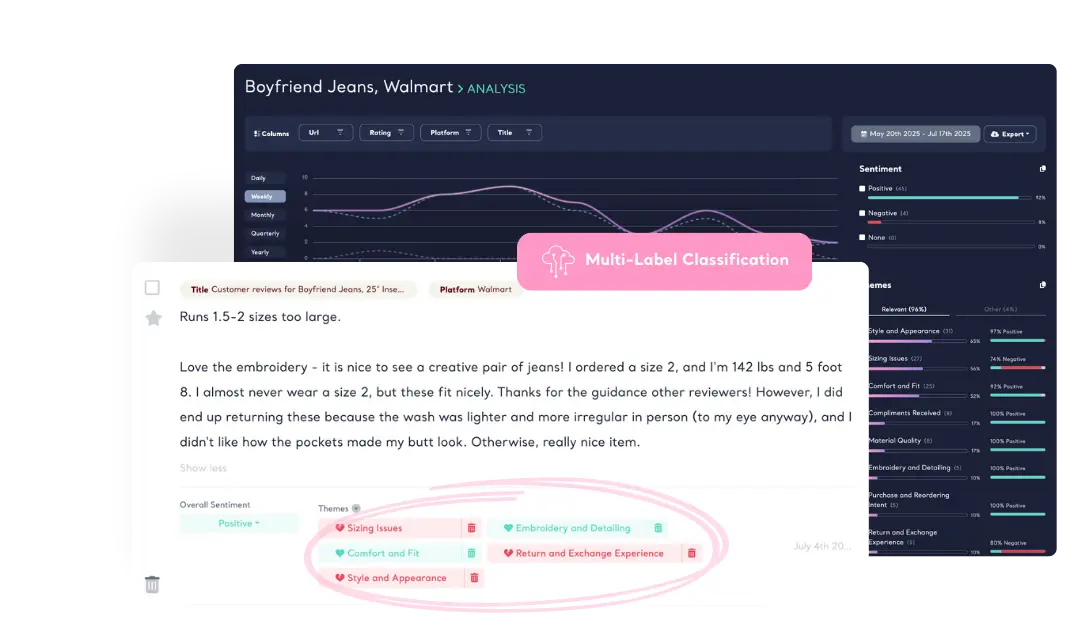Open the Export dropdown

point(1010,133)
